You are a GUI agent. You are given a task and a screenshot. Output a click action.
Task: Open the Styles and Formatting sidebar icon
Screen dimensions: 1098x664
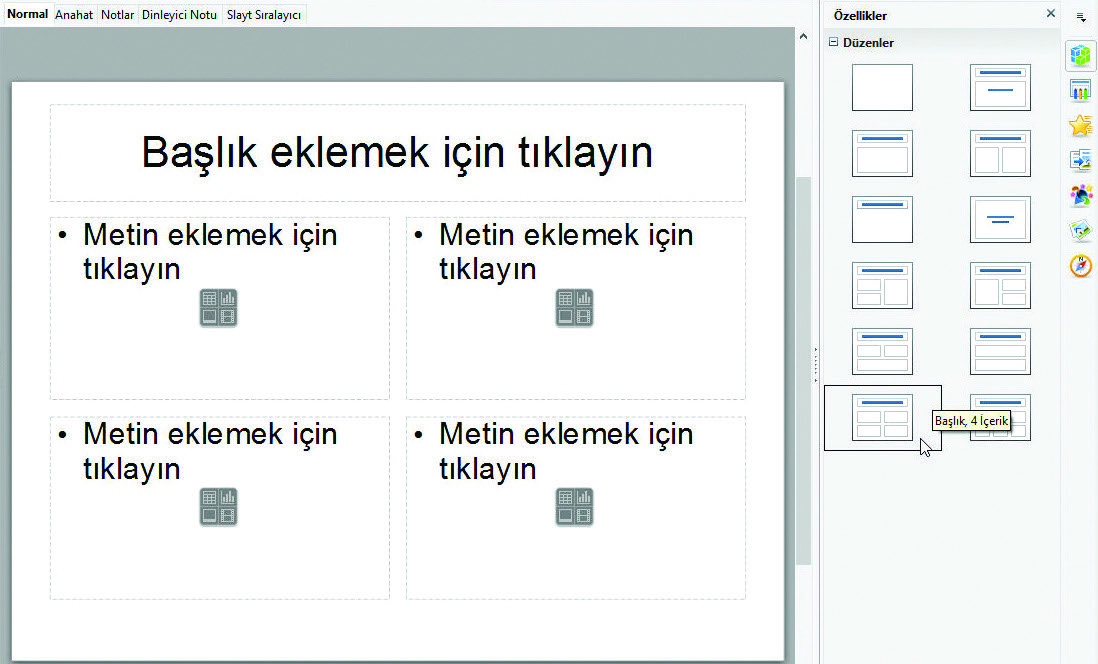coord(1080,196)
